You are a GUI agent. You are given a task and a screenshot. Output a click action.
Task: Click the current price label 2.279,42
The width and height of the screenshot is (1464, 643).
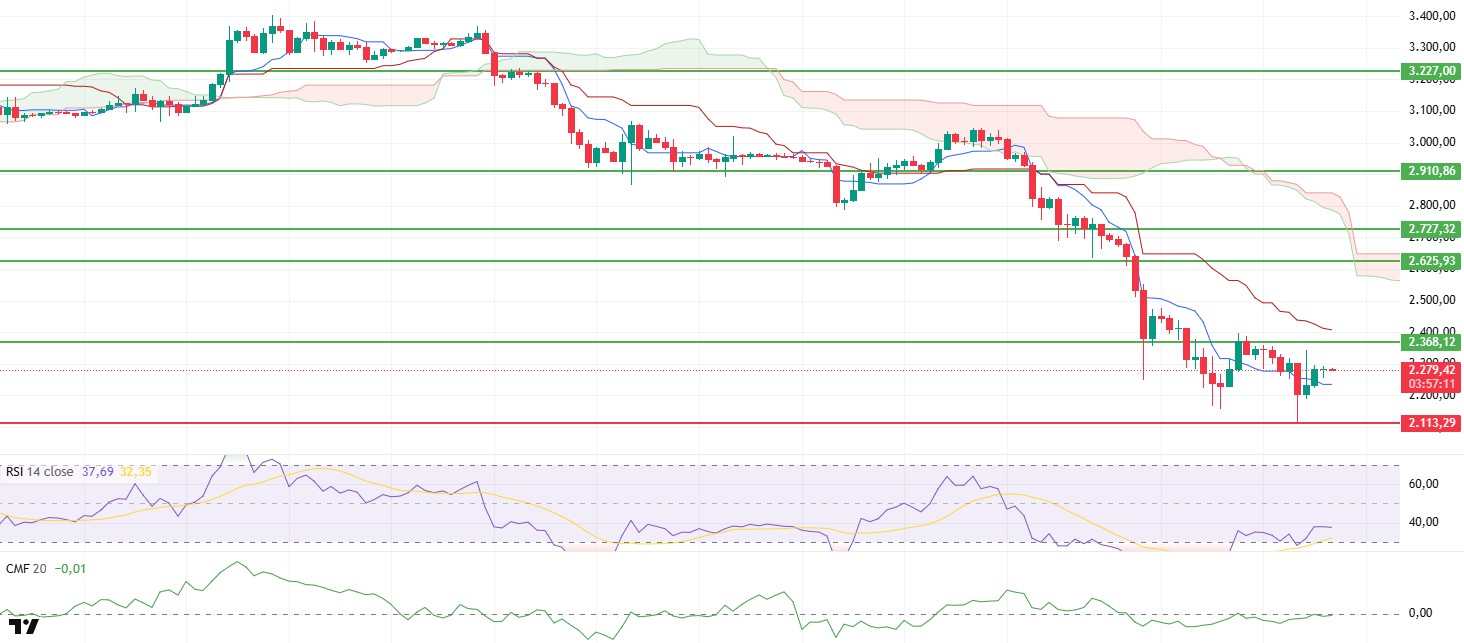pos(1432,369)
